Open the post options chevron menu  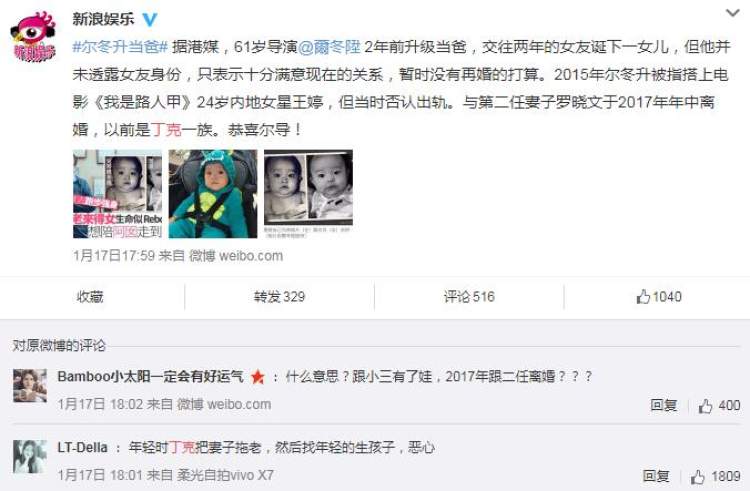732,13
